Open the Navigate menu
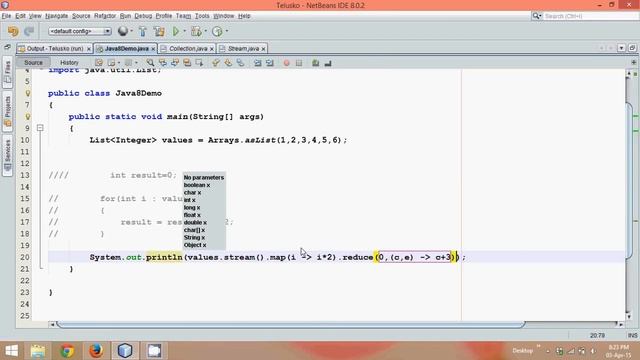The image size is (640, 360). click(x=56, y=16)
